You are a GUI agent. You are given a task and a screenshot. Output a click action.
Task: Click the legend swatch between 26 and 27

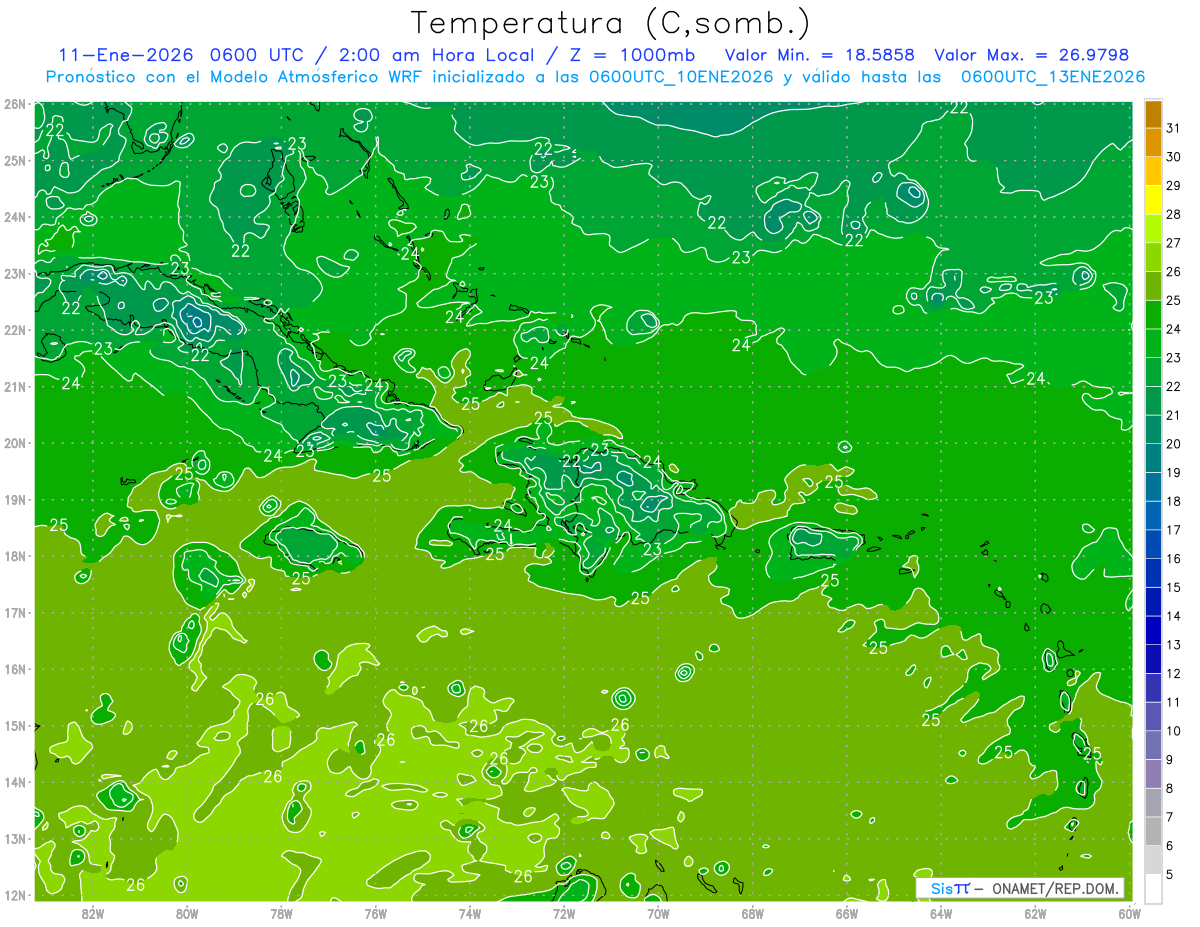click(1153, 258)
